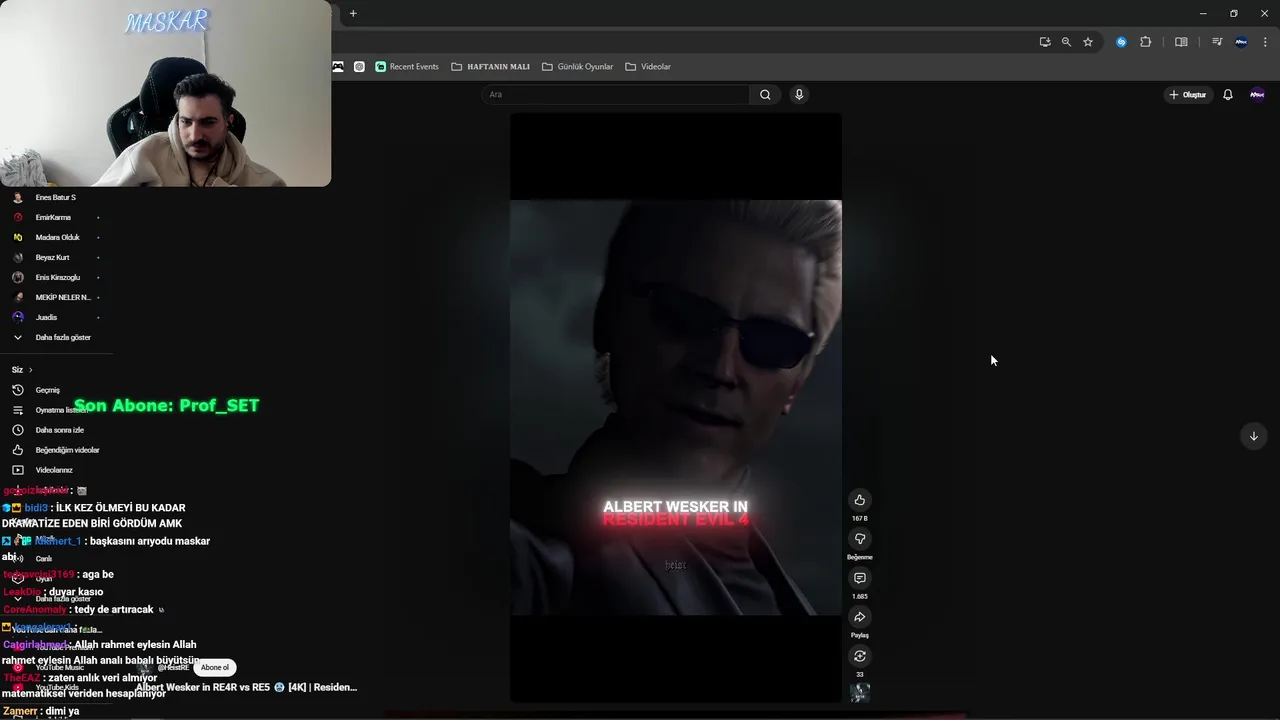The image size is (1280, 720).
Task: Minimize the browser window
Action: [x=1203, y=13]
